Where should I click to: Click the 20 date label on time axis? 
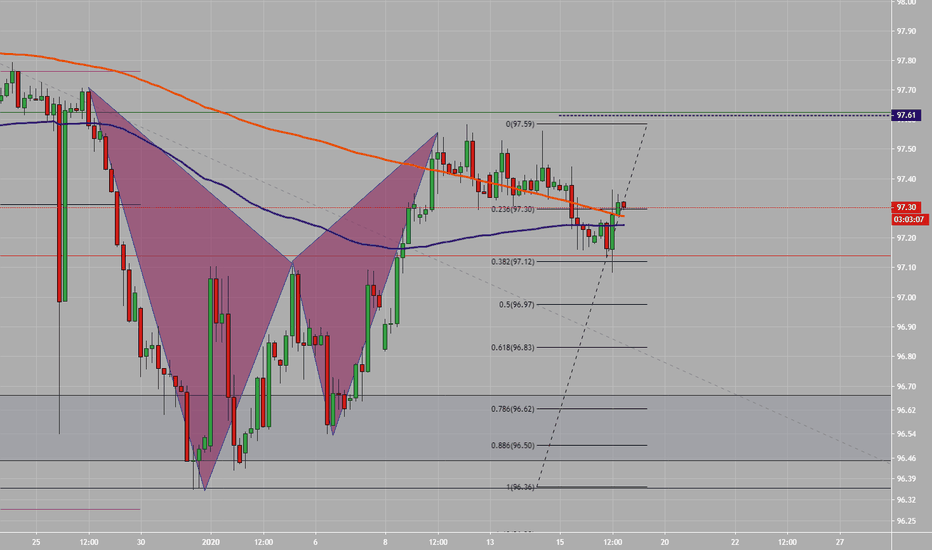(665, 542)
